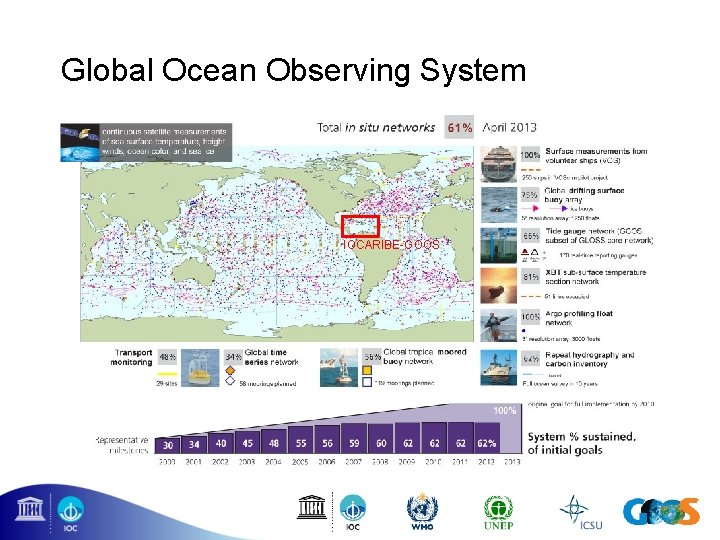Click the WMO logo
This screenshot has width=720, height=540.
422,512
